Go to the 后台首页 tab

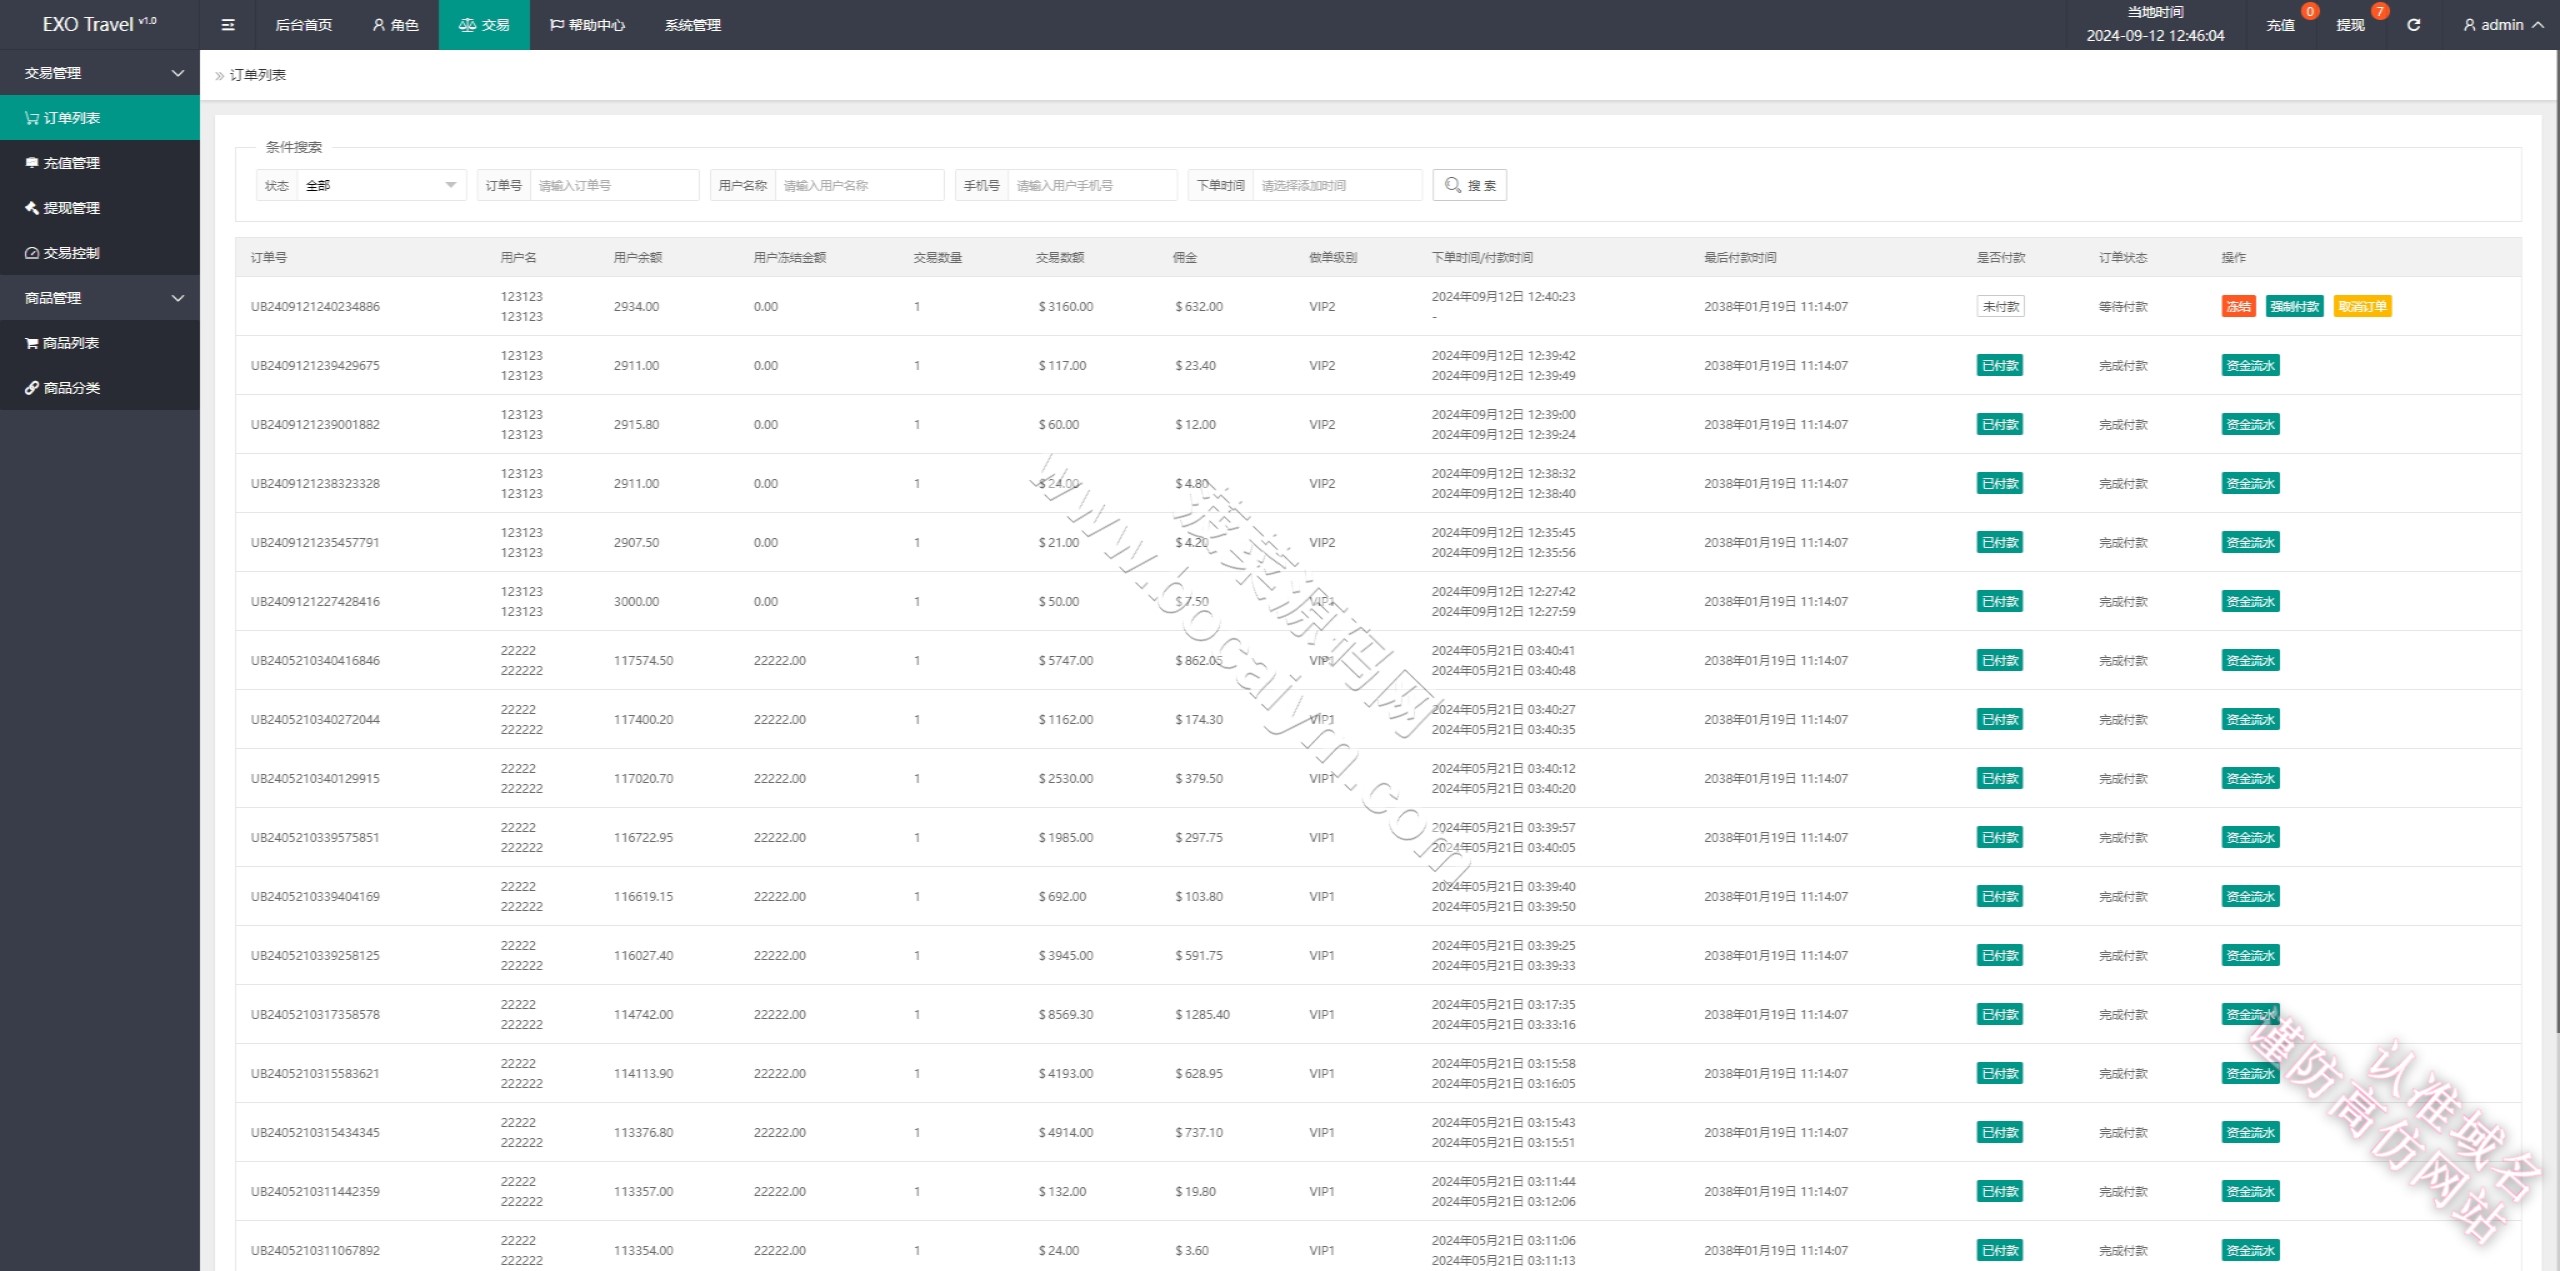pos(303,25)
